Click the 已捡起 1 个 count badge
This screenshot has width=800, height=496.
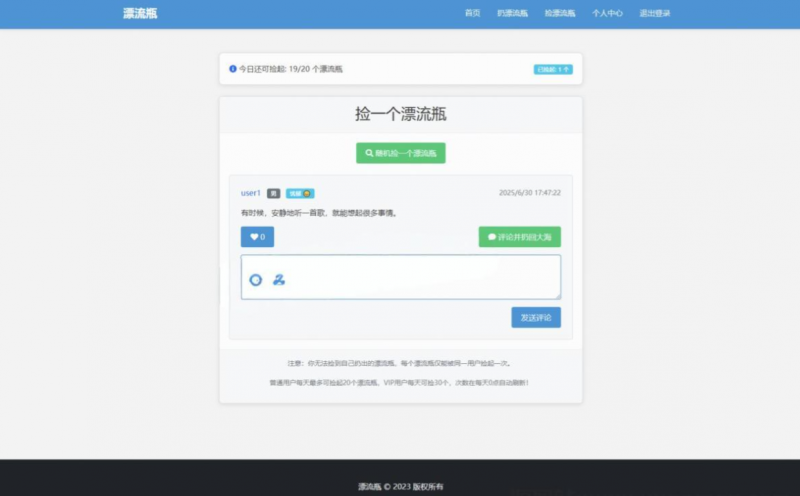(553, 70)
